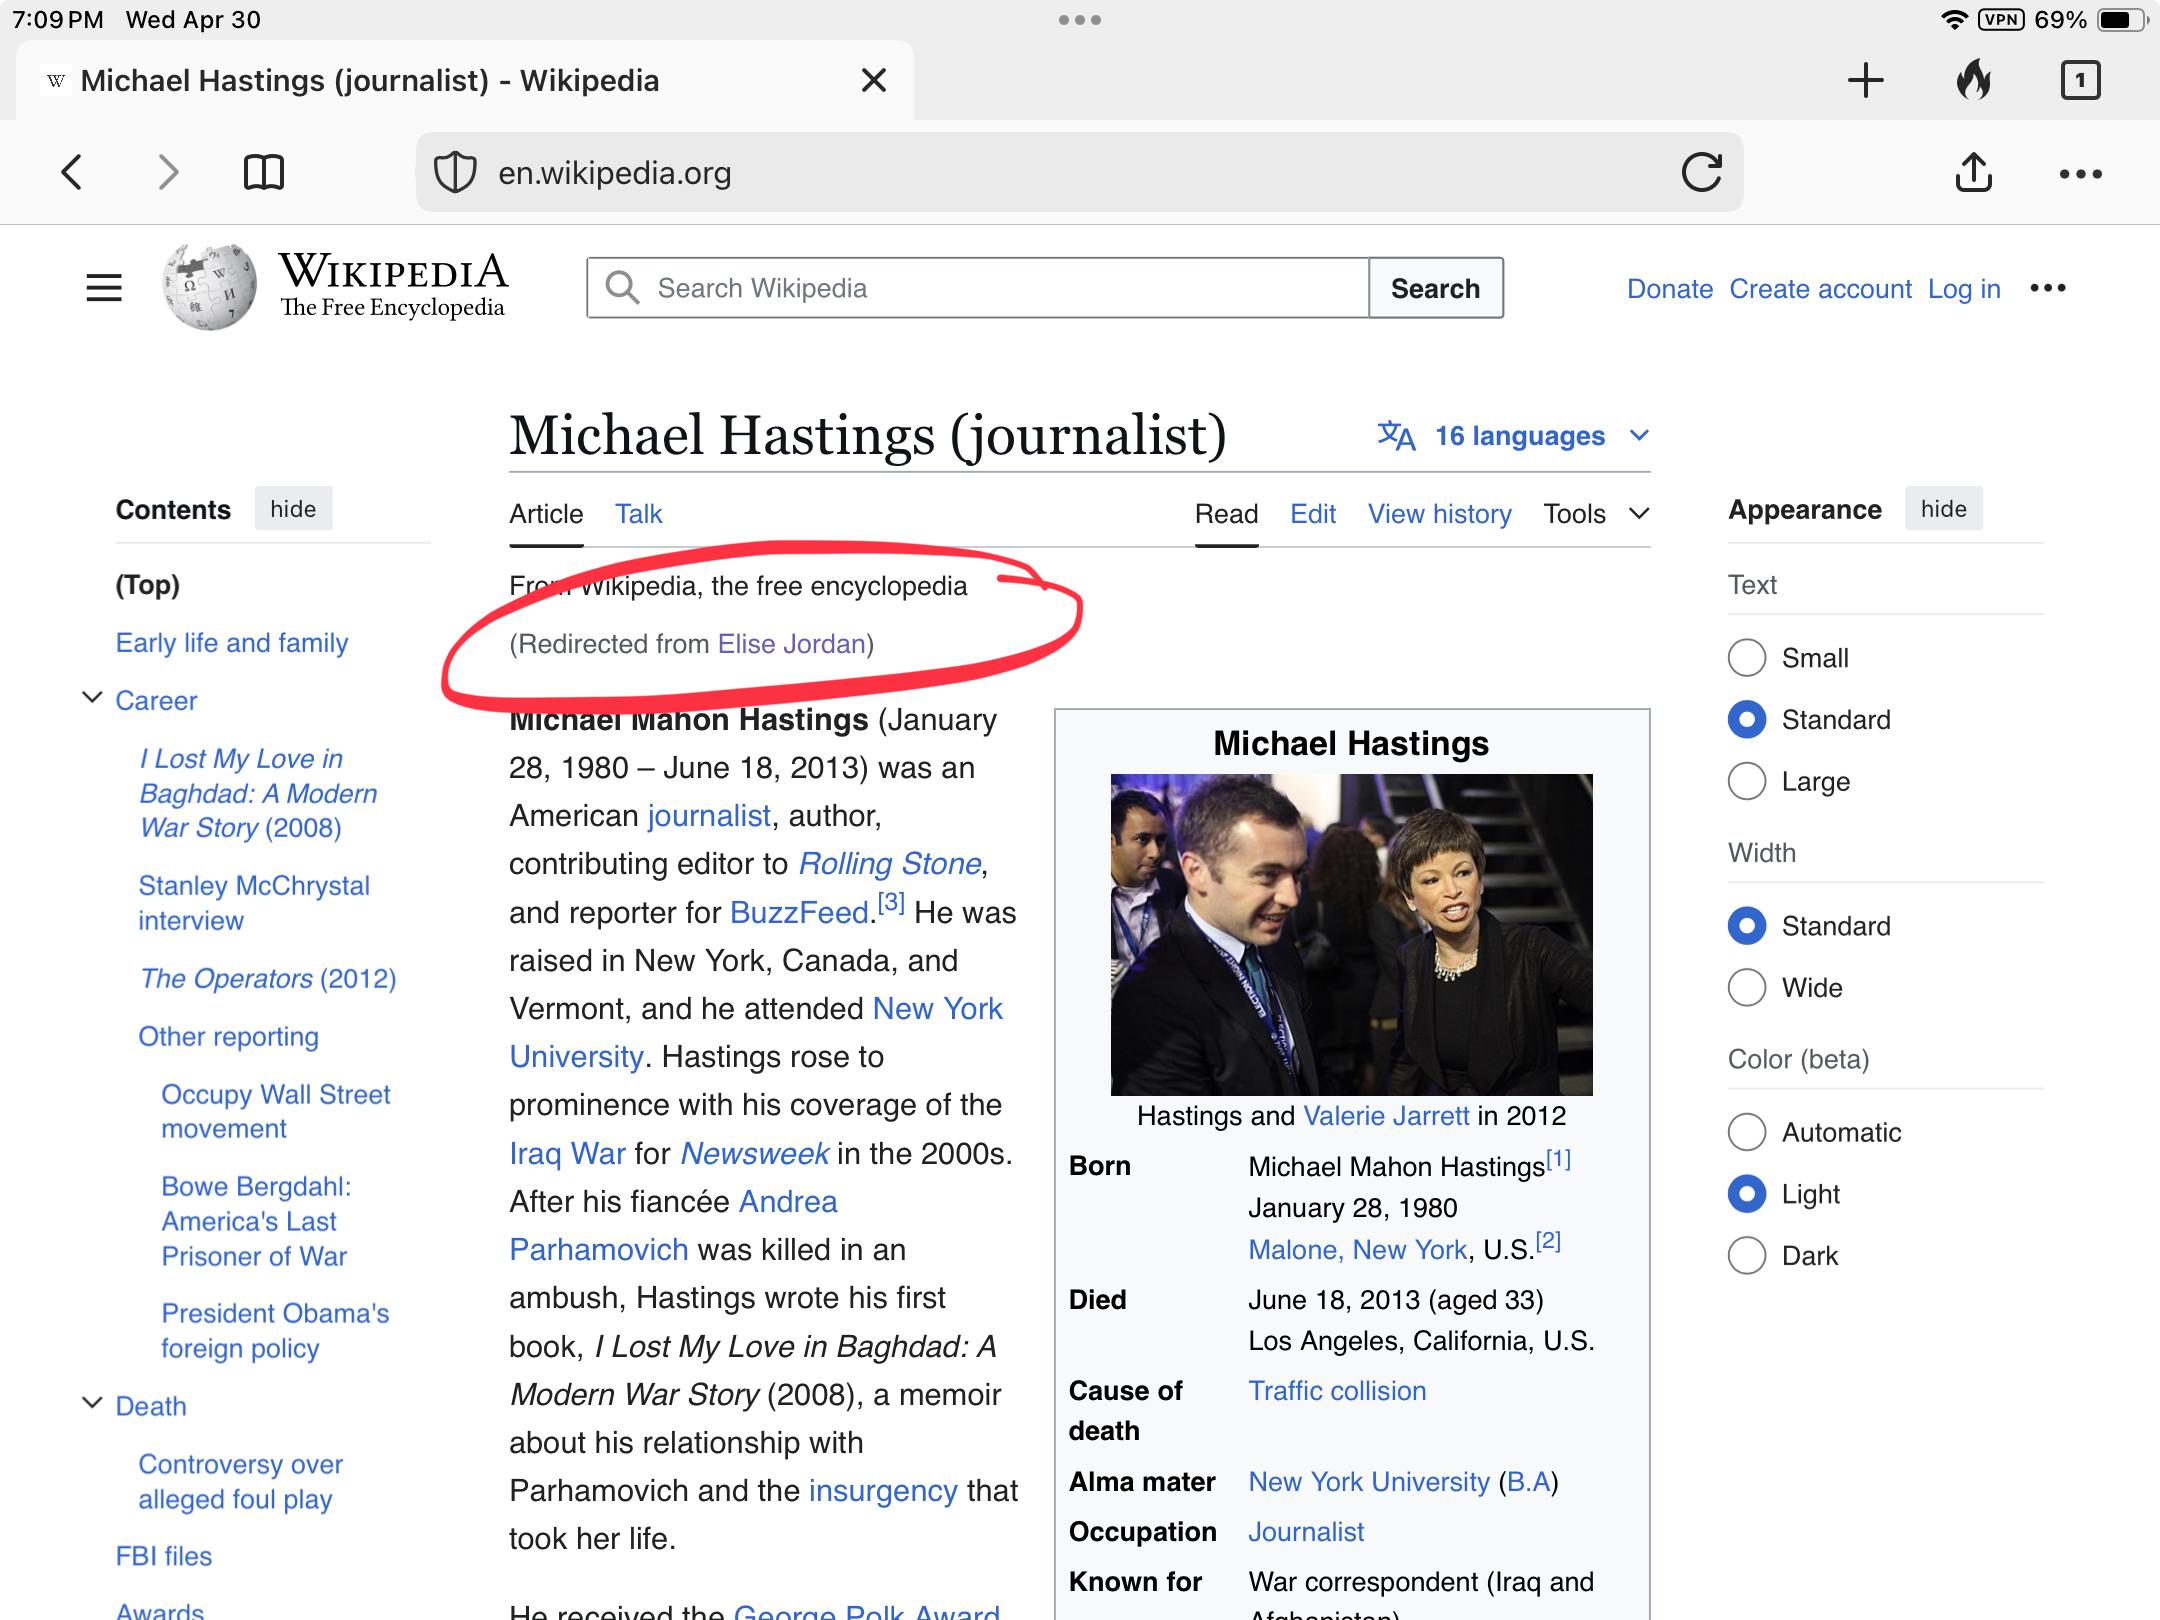
Task: Open the Rolling Stone link
Action: 889,864
